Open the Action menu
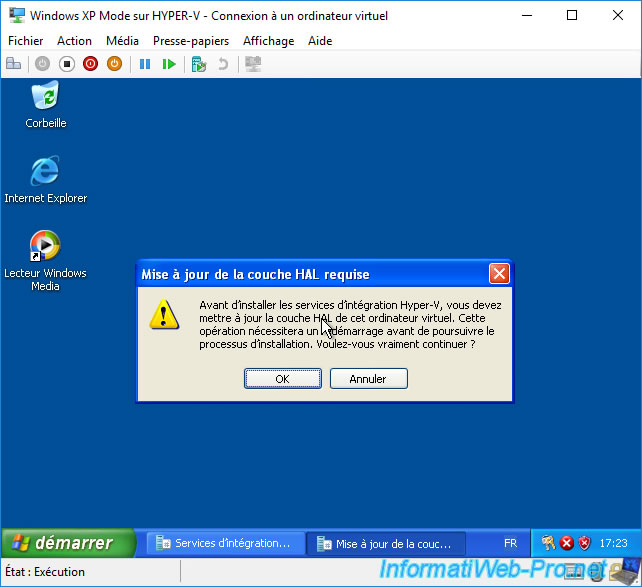Screen dimensions: 642x587 (x=74, y=41)
